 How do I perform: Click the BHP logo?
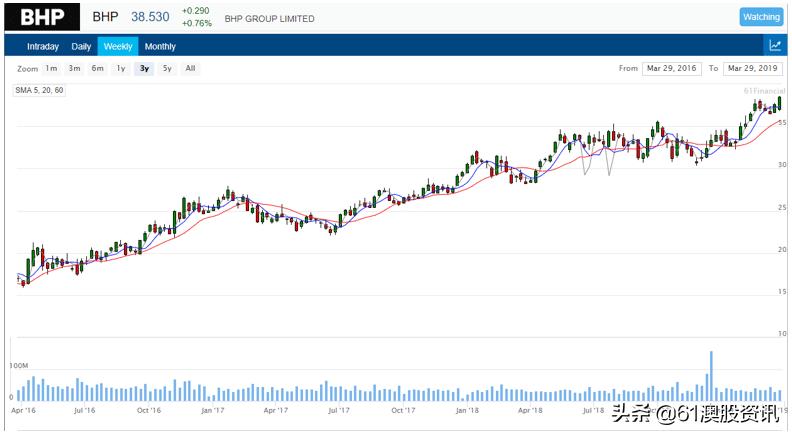[42, 17]
